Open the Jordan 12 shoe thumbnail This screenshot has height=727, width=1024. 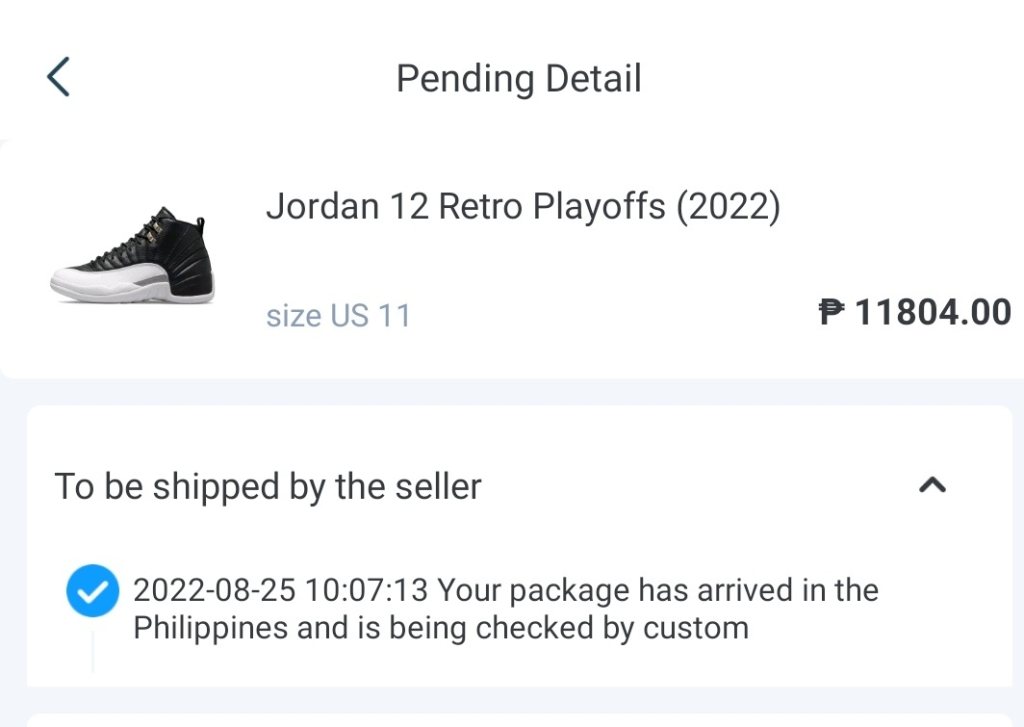pos(132,257)
